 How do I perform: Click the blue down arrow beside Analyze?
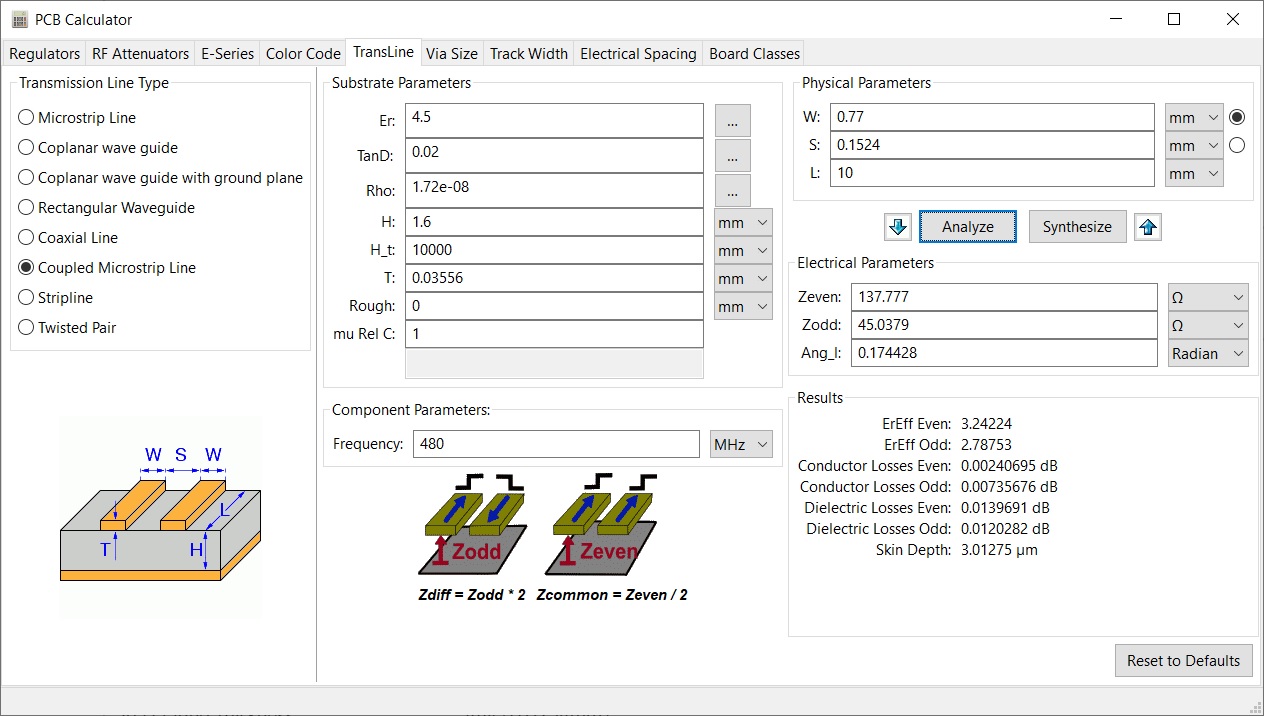pos(897,227)
